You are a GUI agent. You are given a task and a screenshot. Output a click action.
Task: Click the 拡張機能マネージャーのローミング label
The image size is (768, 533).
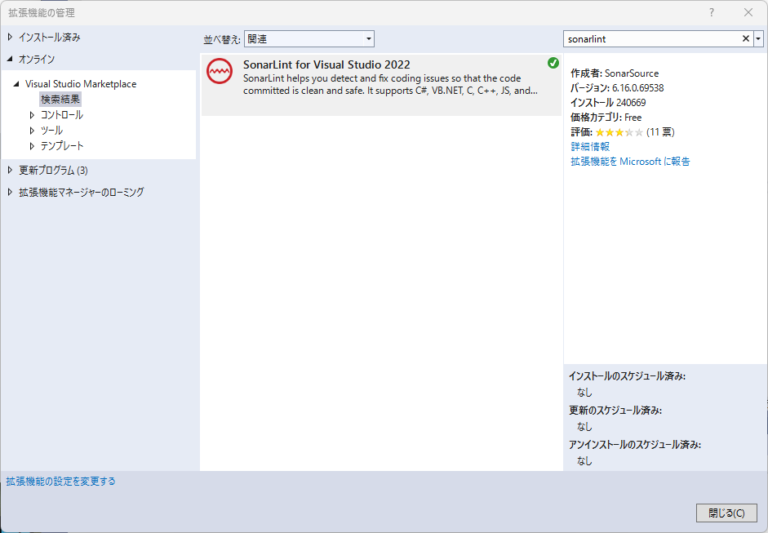pyautogui.click(x=81, y=192)
